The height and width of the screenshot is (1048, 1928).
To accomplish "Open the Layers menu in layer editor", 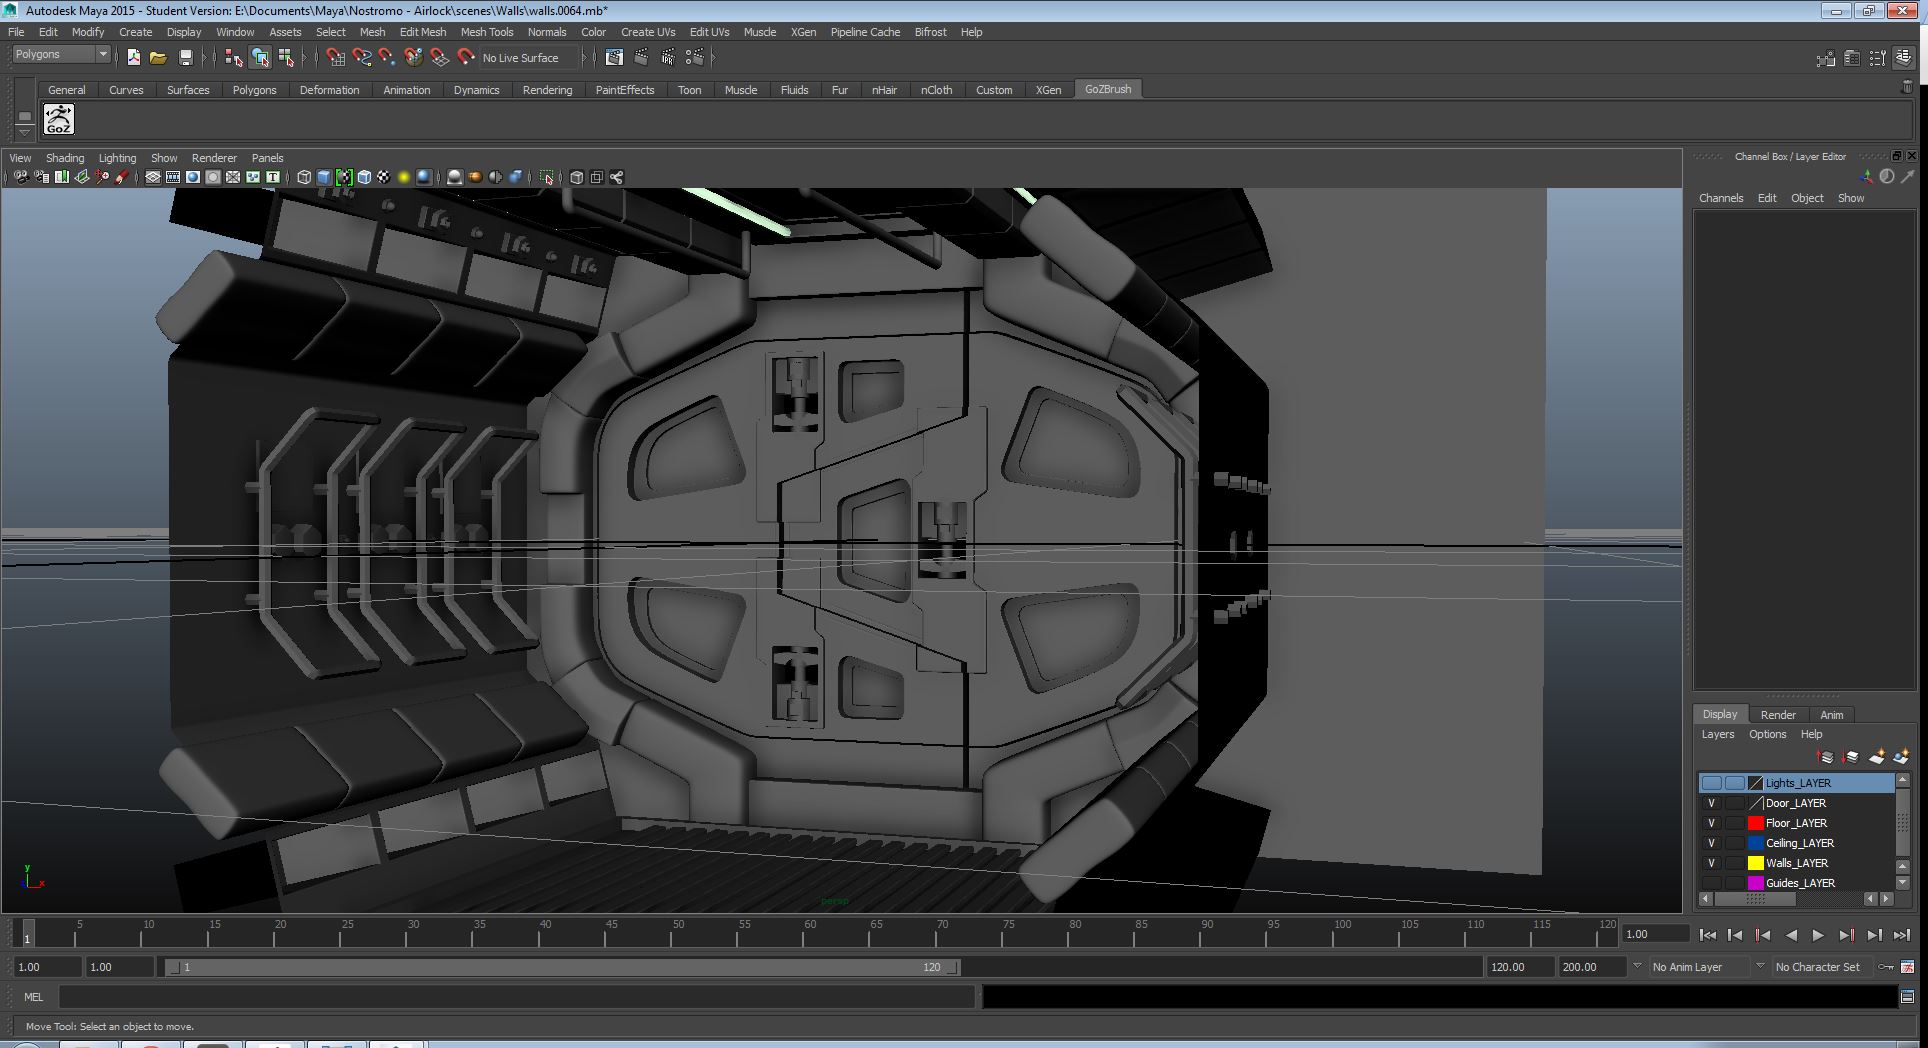I will click(1717, 734).
